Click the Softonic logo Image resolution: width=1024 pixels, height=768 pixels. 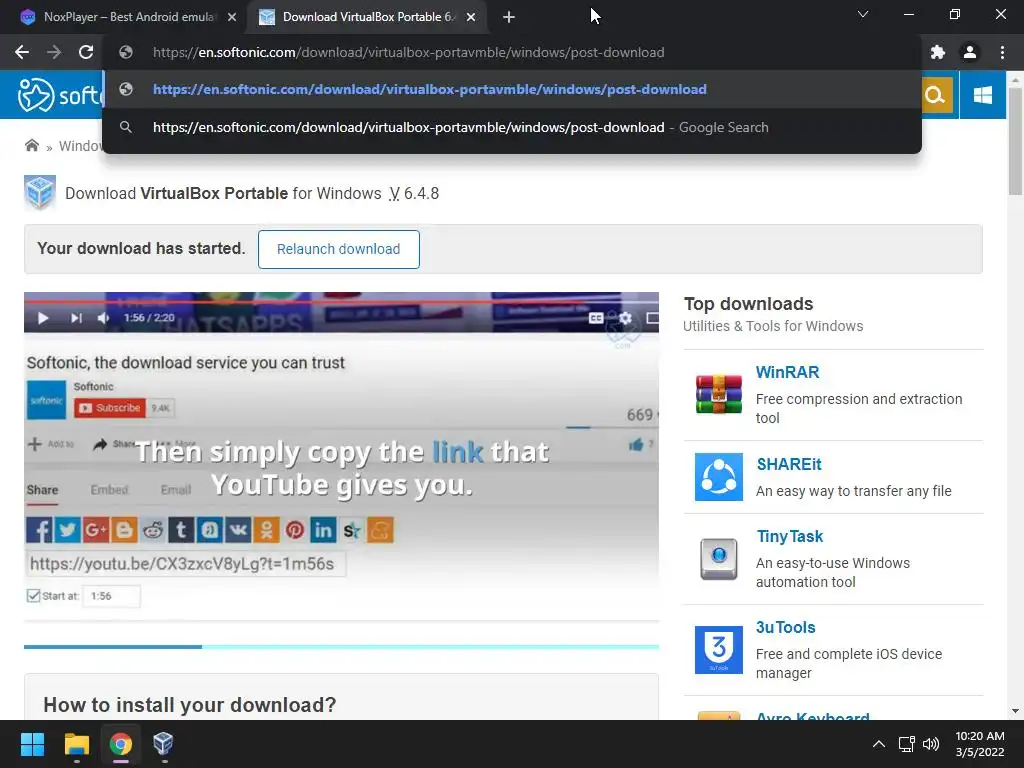pos(59,95)
